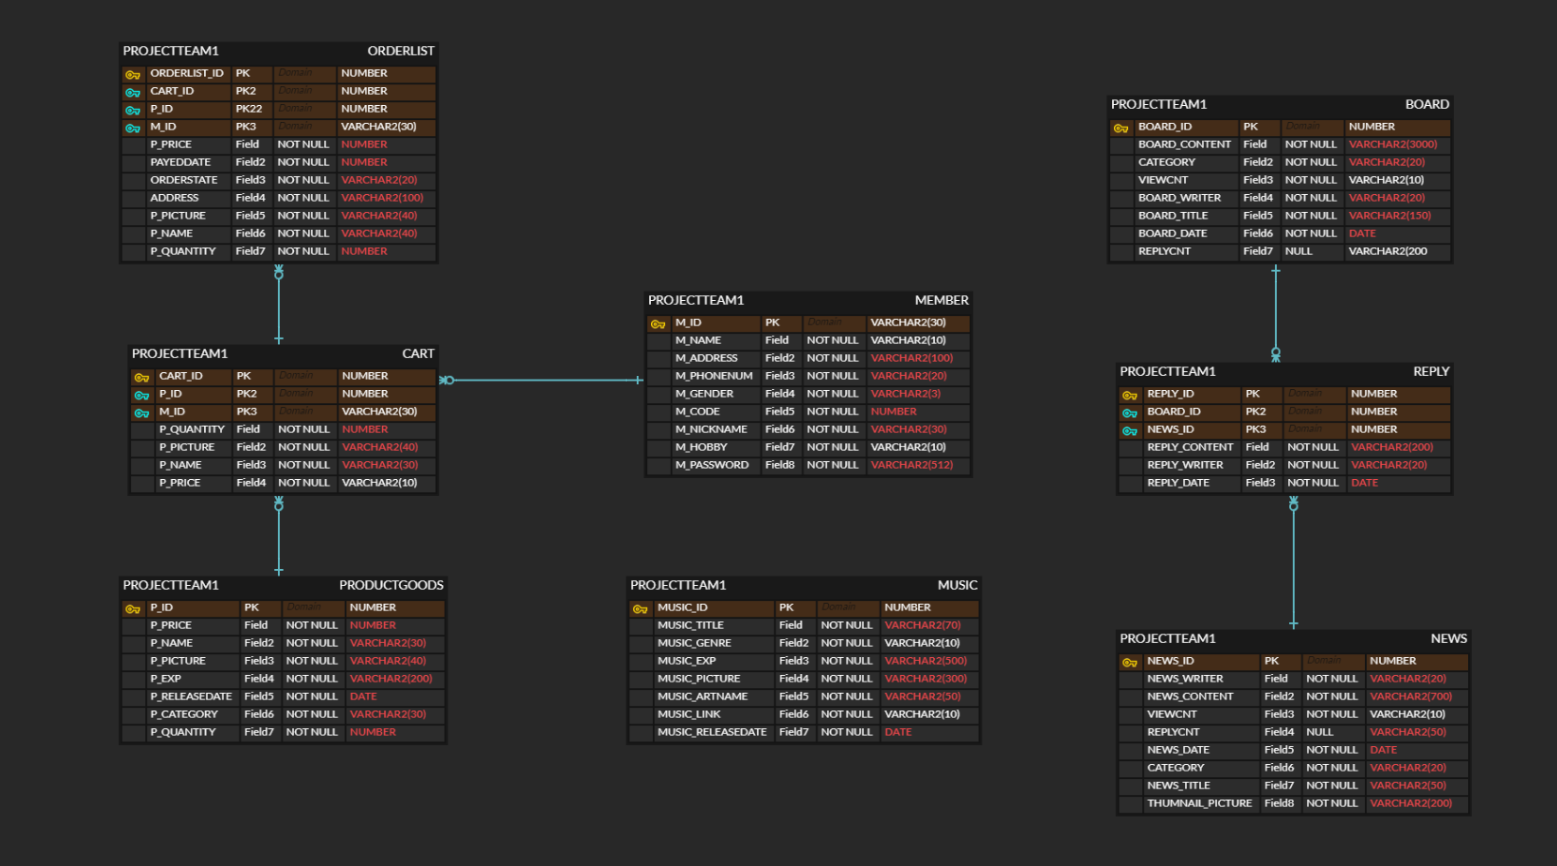Click the primary key icon of CART_ID in CART table
Viewport: 1557px width, 866px height.
(x=141, y=376)
